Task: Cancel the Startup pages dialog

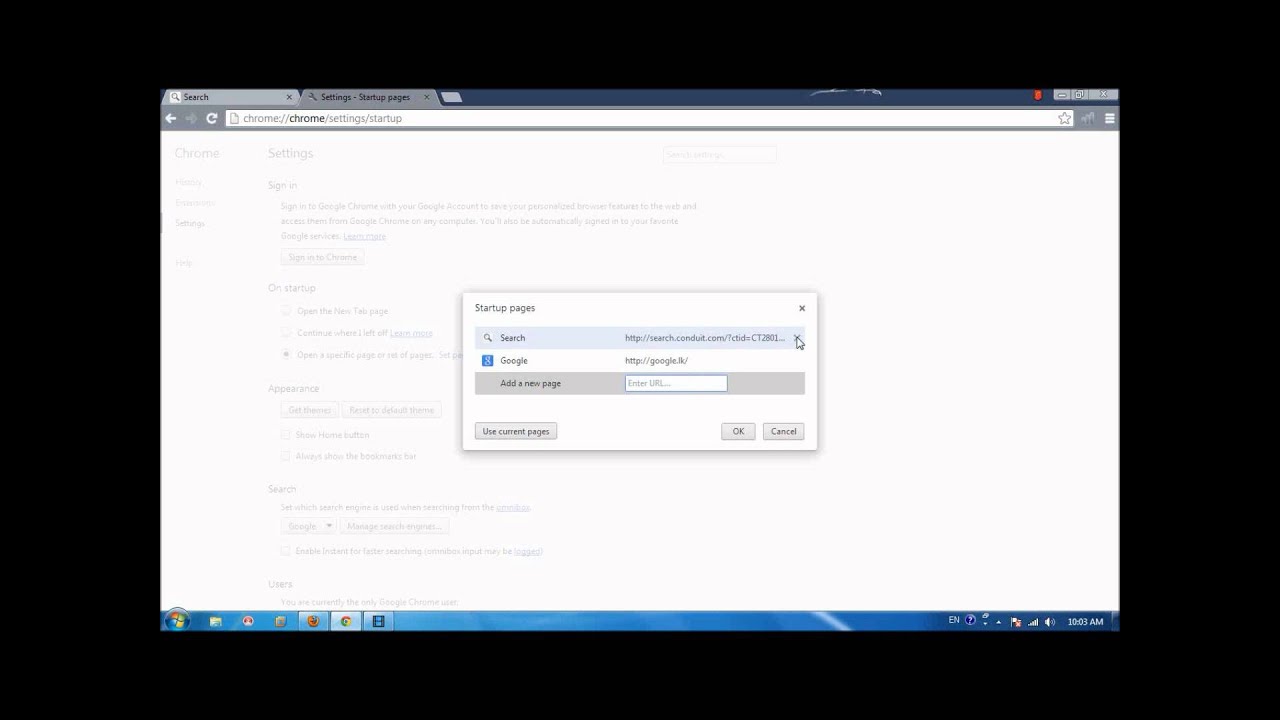Action: [783, 431]
